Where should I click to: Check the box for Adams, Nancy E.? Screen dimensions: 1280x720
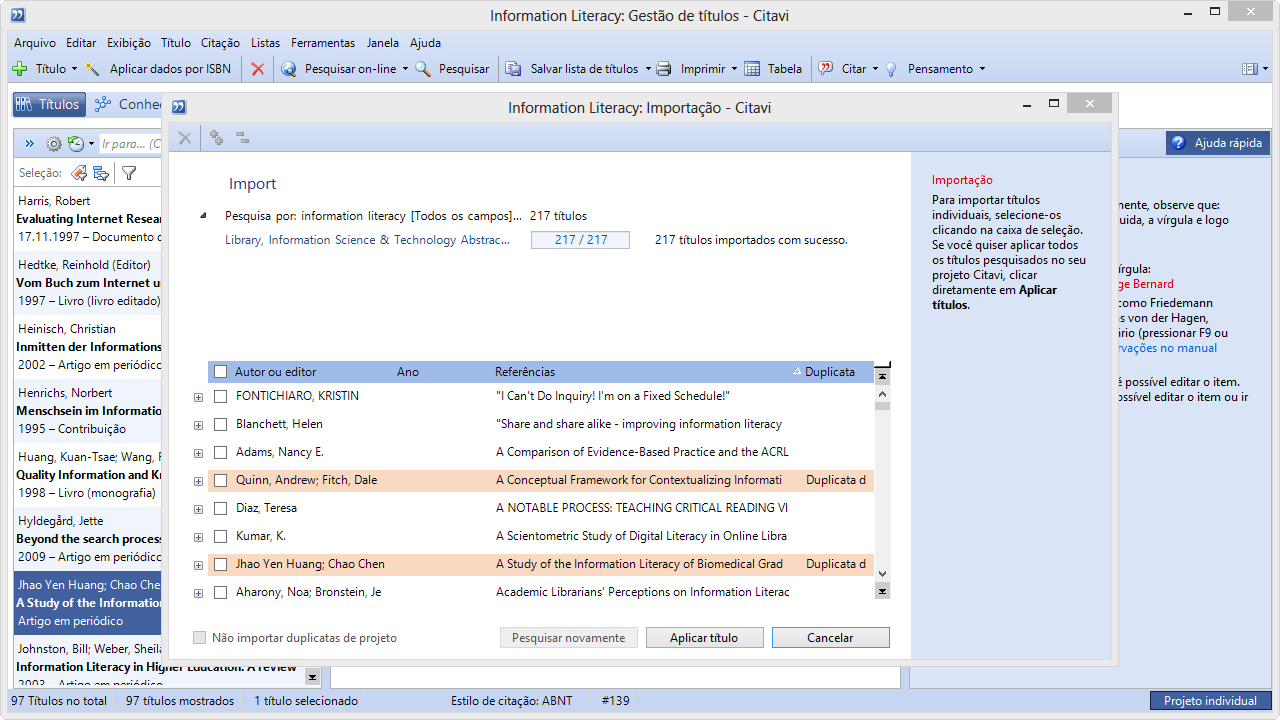pos(221,452)
